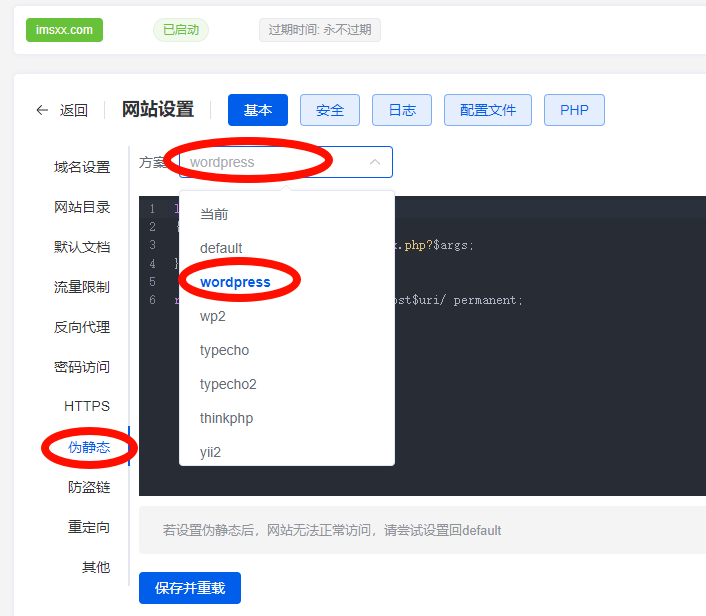Open the 配置文件 tab
The height and width of the screenshot is (616, 706).
click(488, 110)
